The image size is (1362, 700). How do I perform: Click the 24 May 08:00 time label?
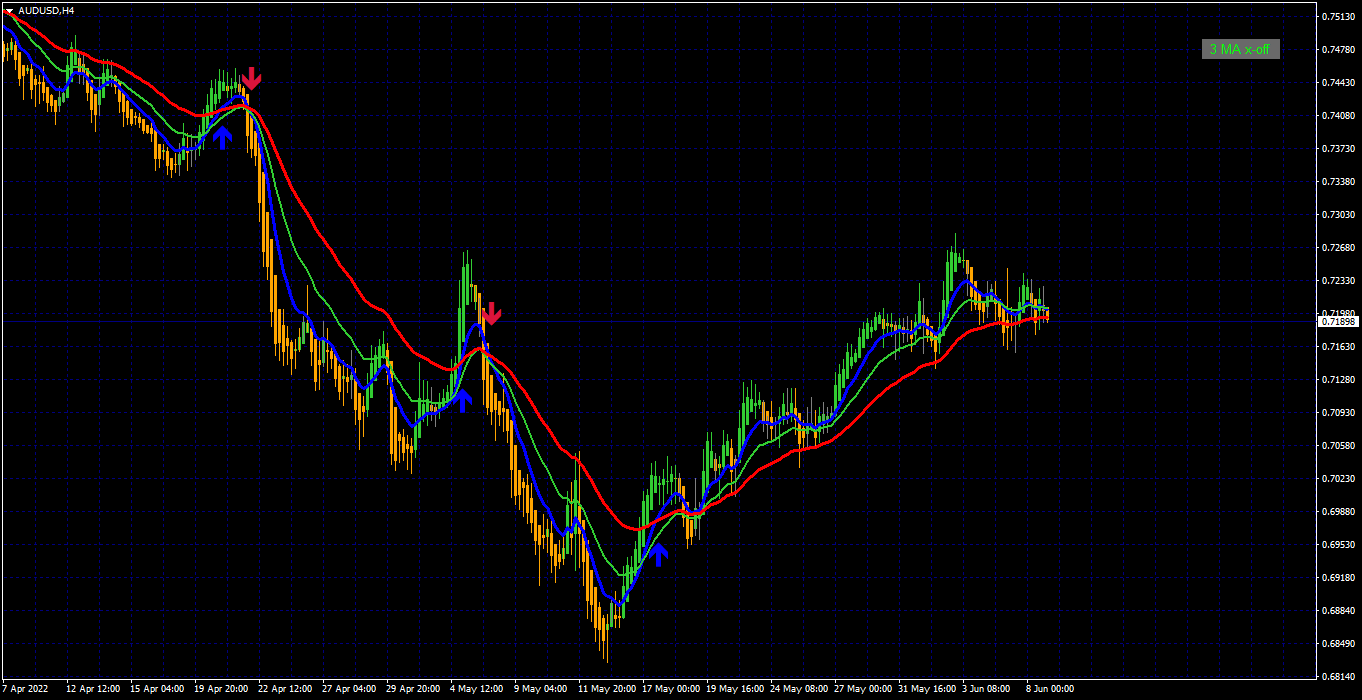coord(797,689)
